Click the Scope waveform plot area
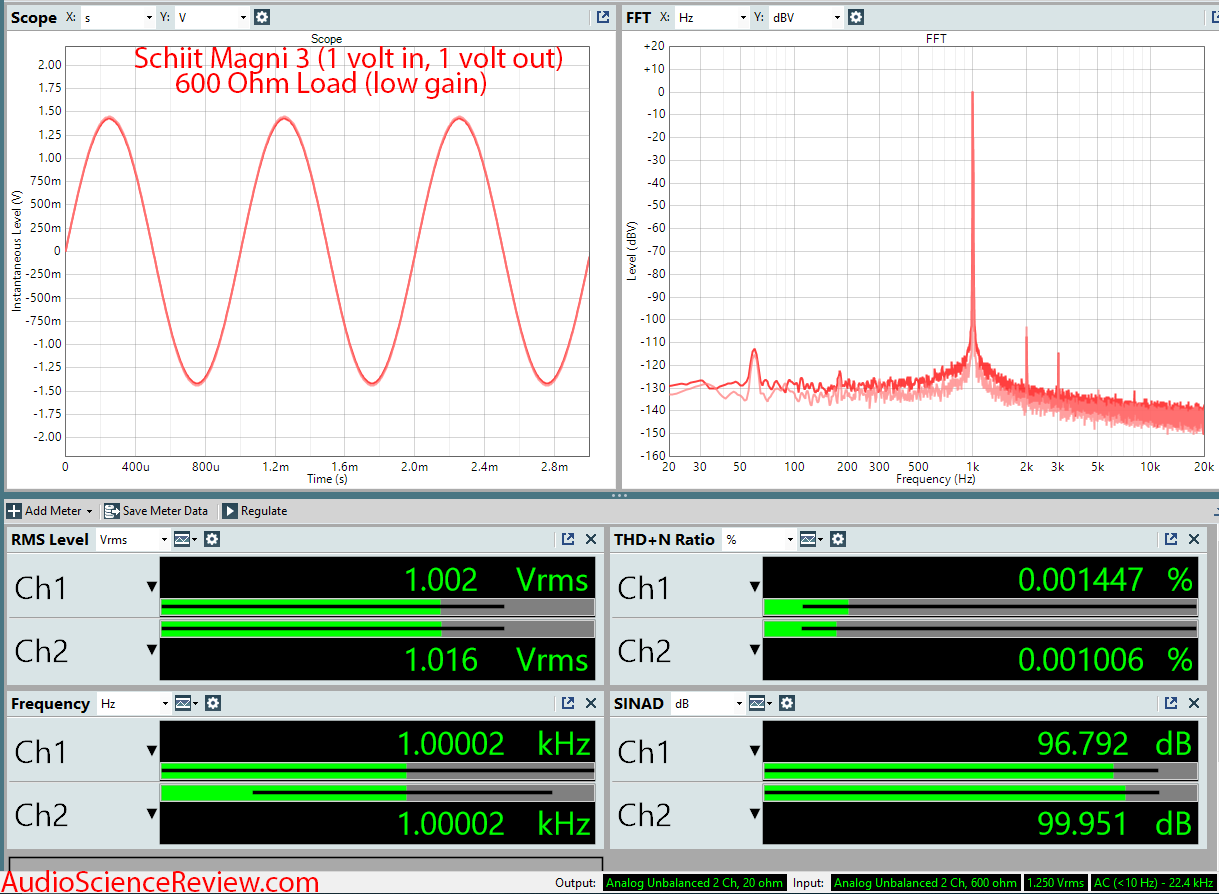The image size is (1219, 894). click(x=327, y=250)
